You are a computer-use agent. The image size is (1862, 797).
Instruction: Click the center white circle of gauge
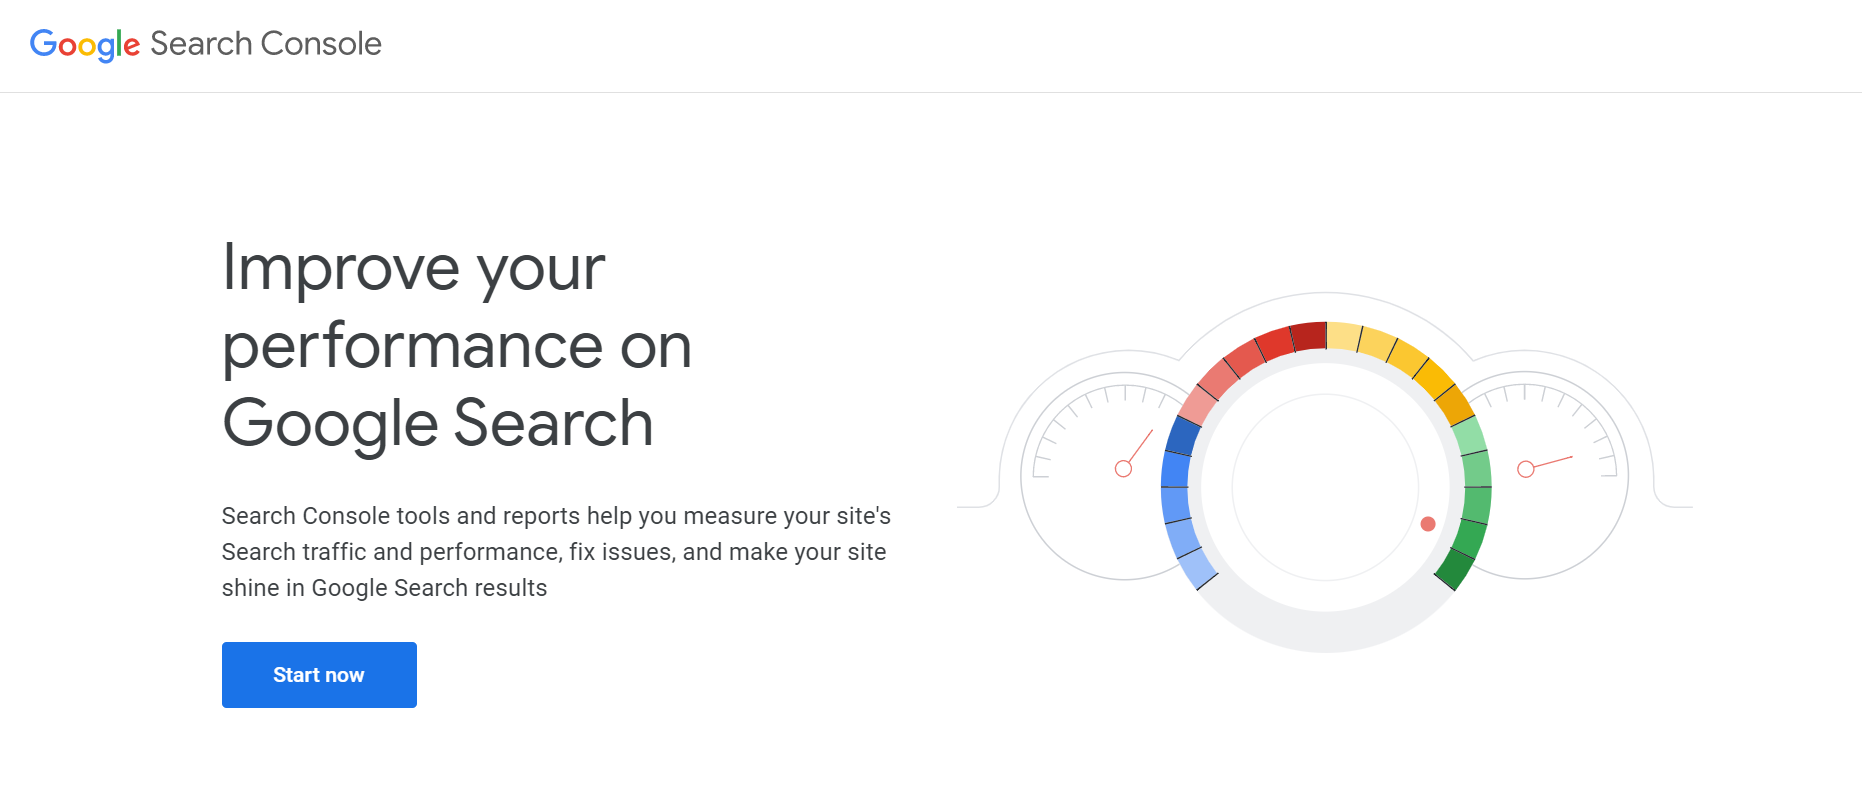[x=1326, y=487]
